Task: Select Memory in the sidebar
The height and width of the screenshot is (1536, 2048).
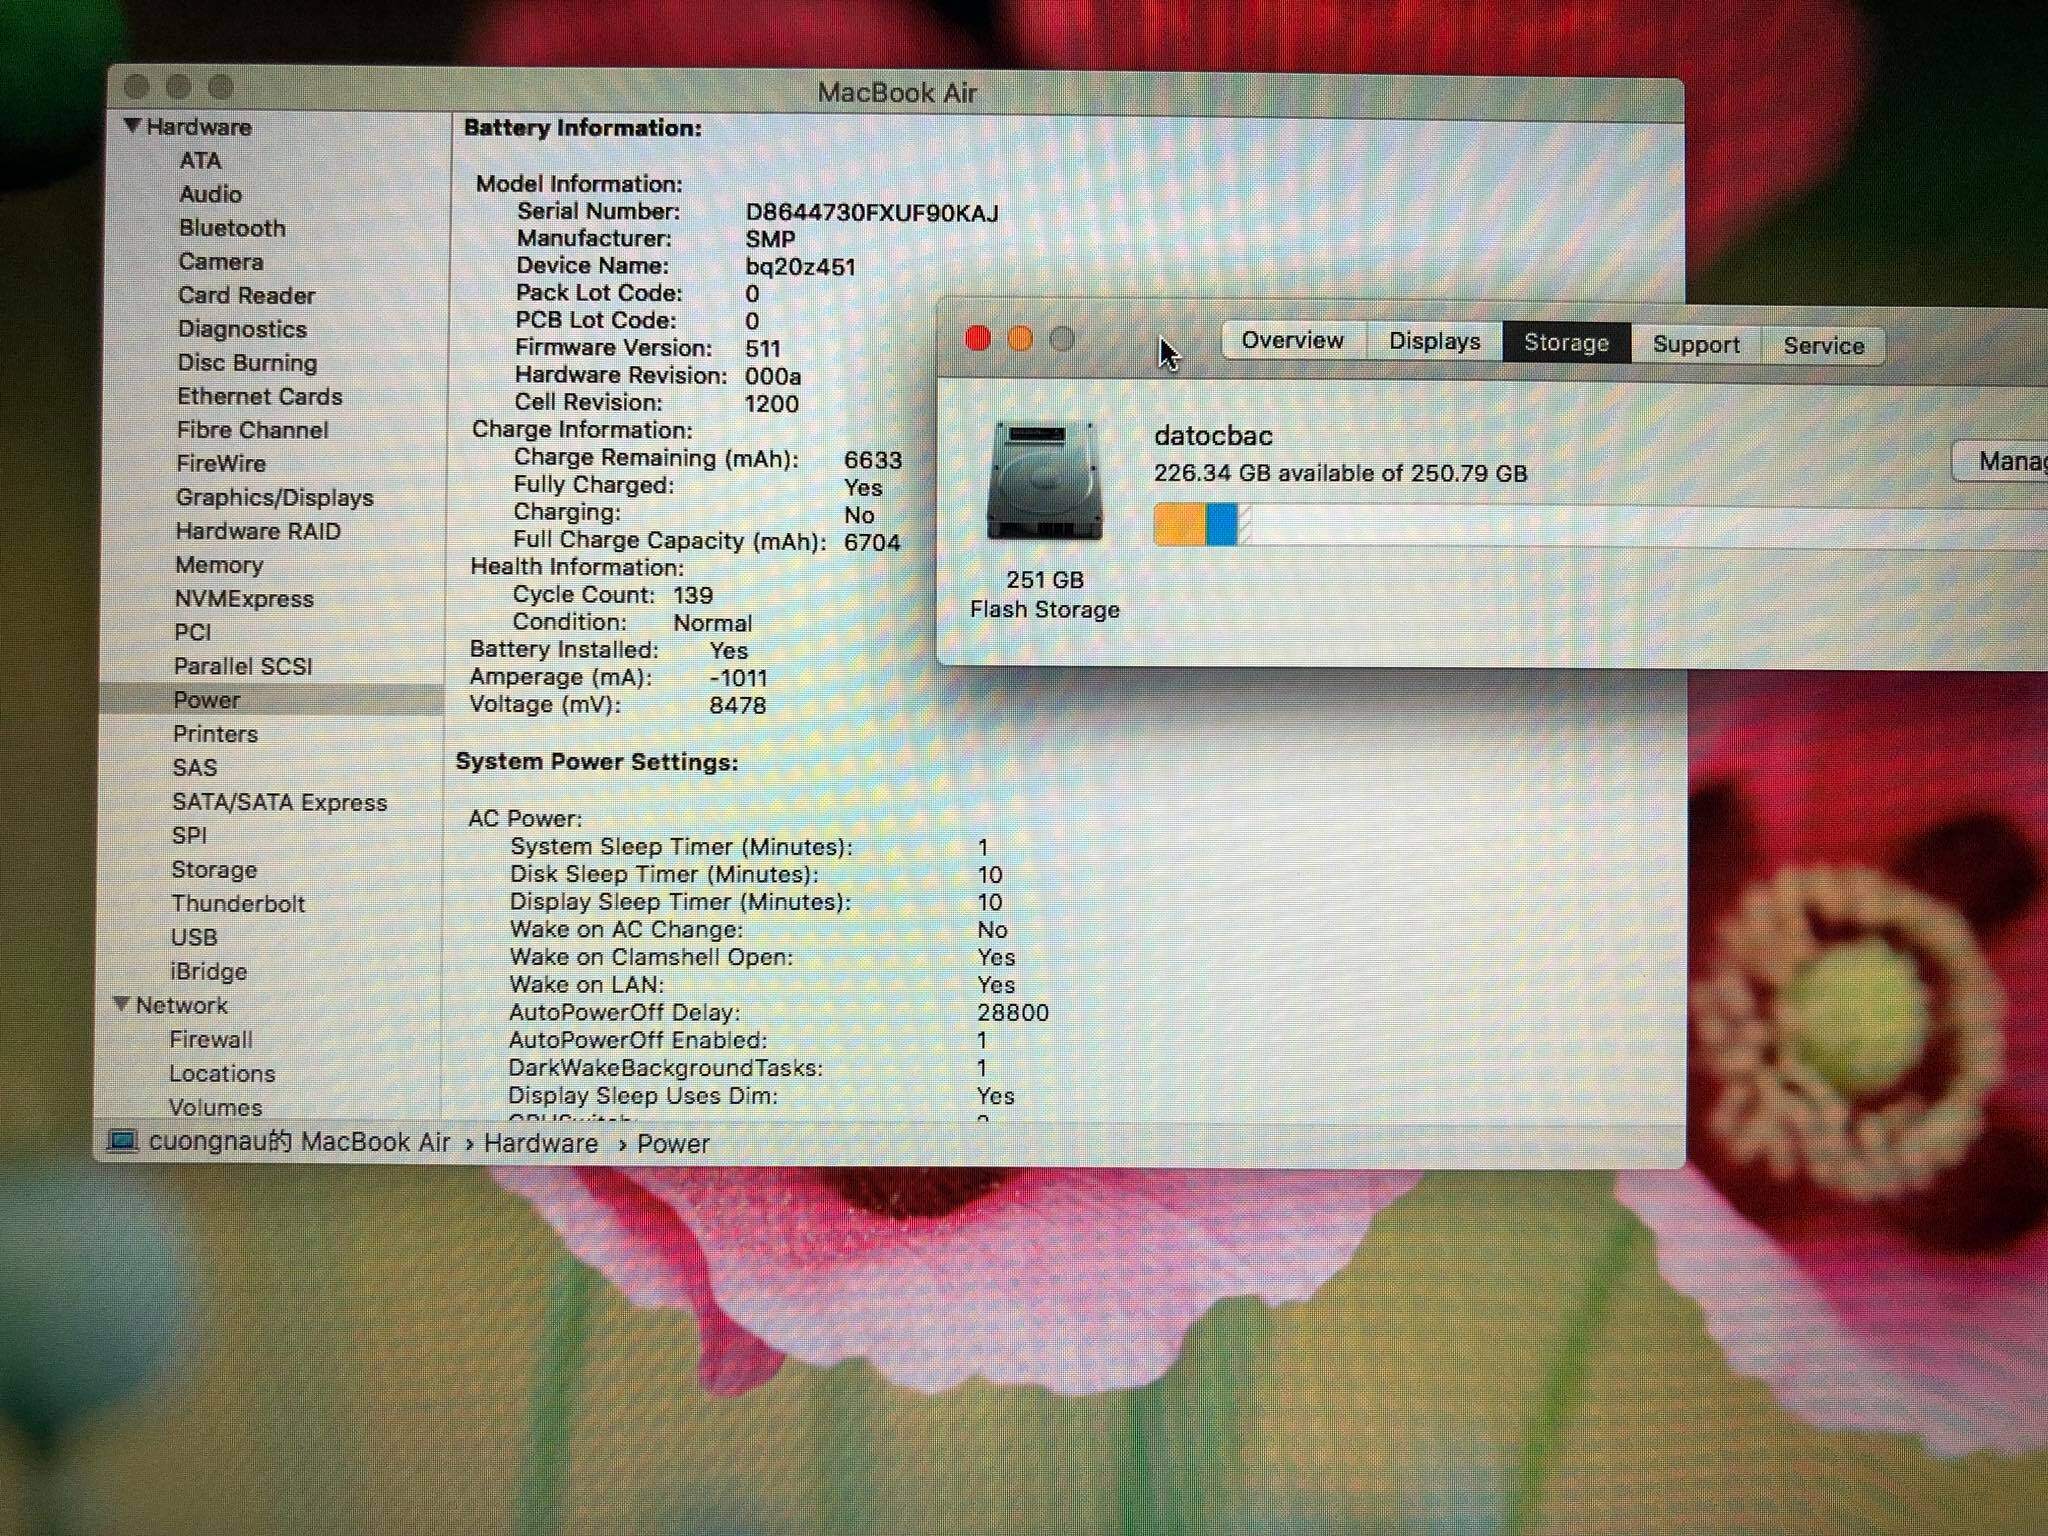Action: [x=219, y=565]
